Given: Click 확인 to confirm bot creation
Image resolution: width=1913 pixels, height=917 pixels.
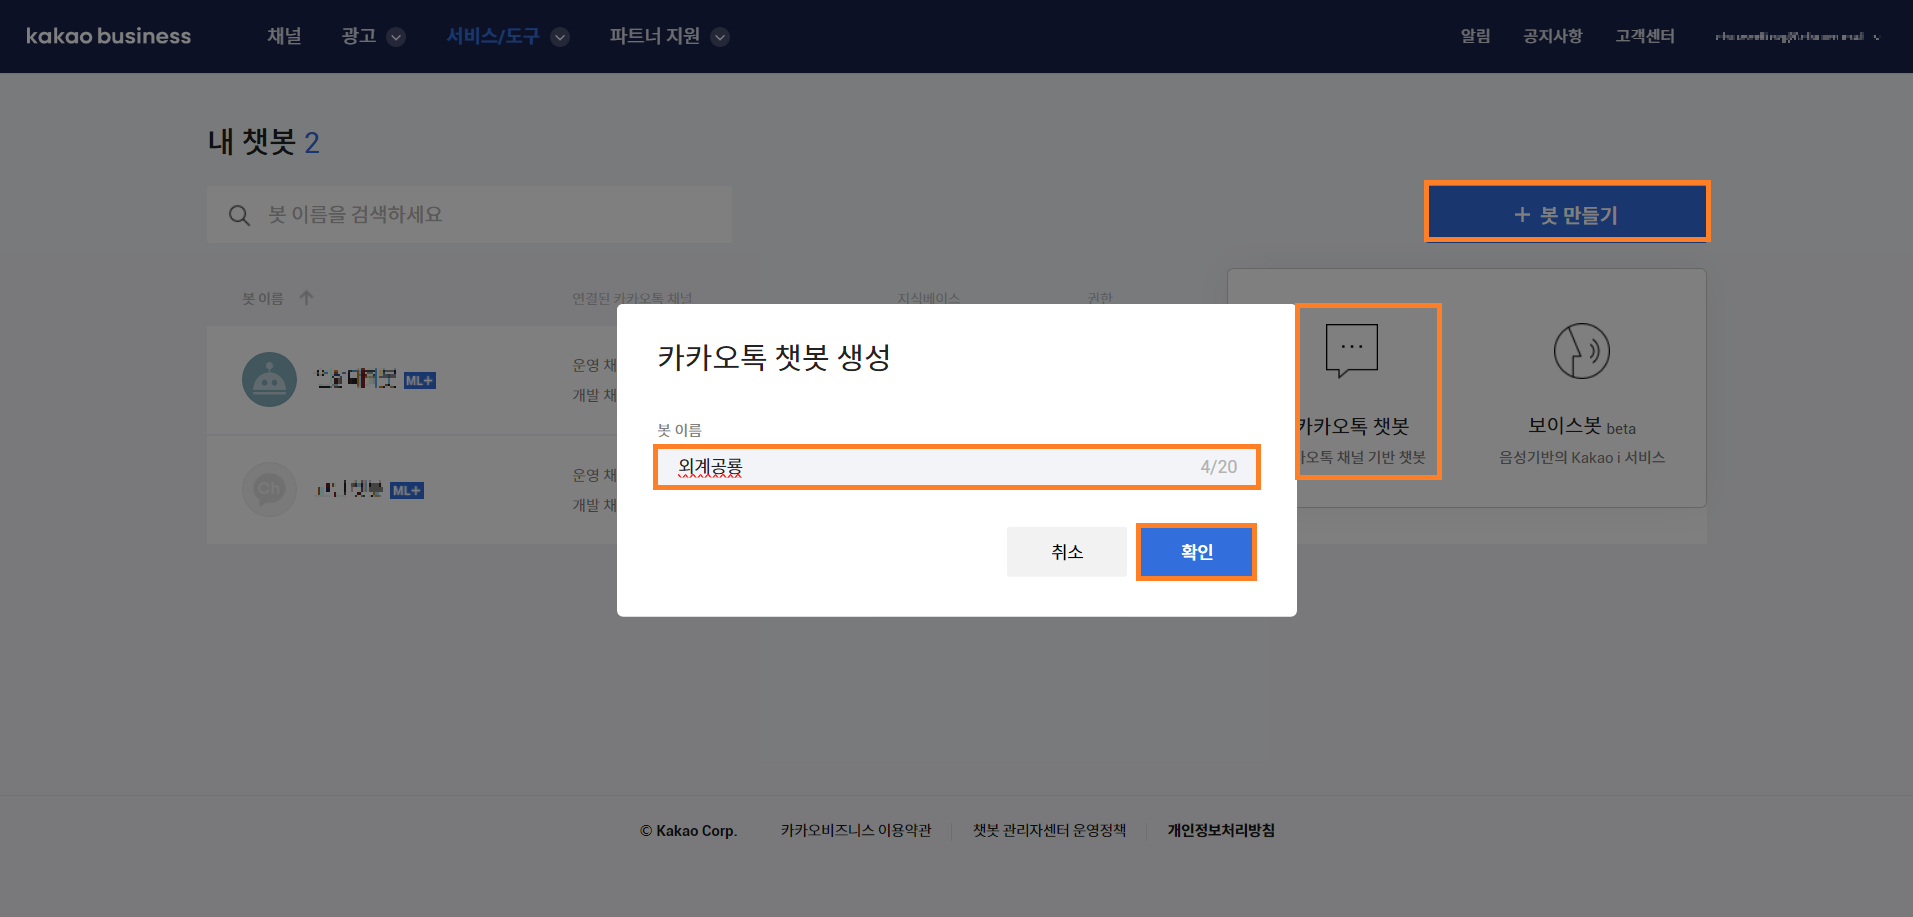Looking at the screenshot, I should (x=1197, y=552).
